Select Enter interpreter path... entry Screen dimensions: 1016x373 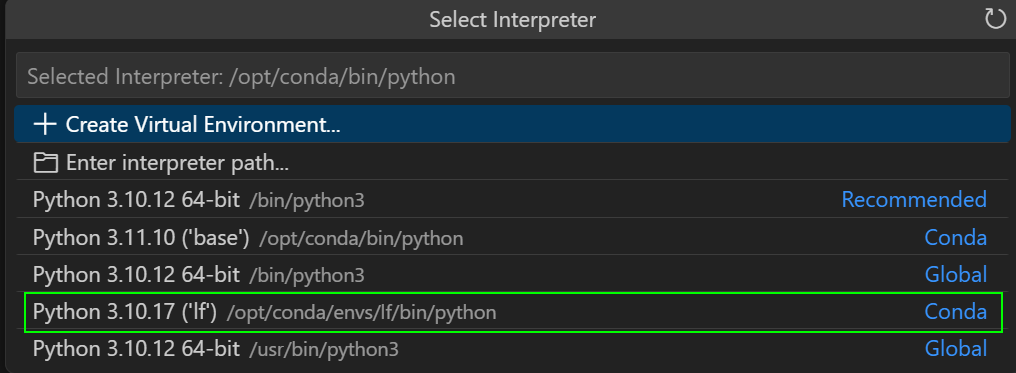pos(513,163)
